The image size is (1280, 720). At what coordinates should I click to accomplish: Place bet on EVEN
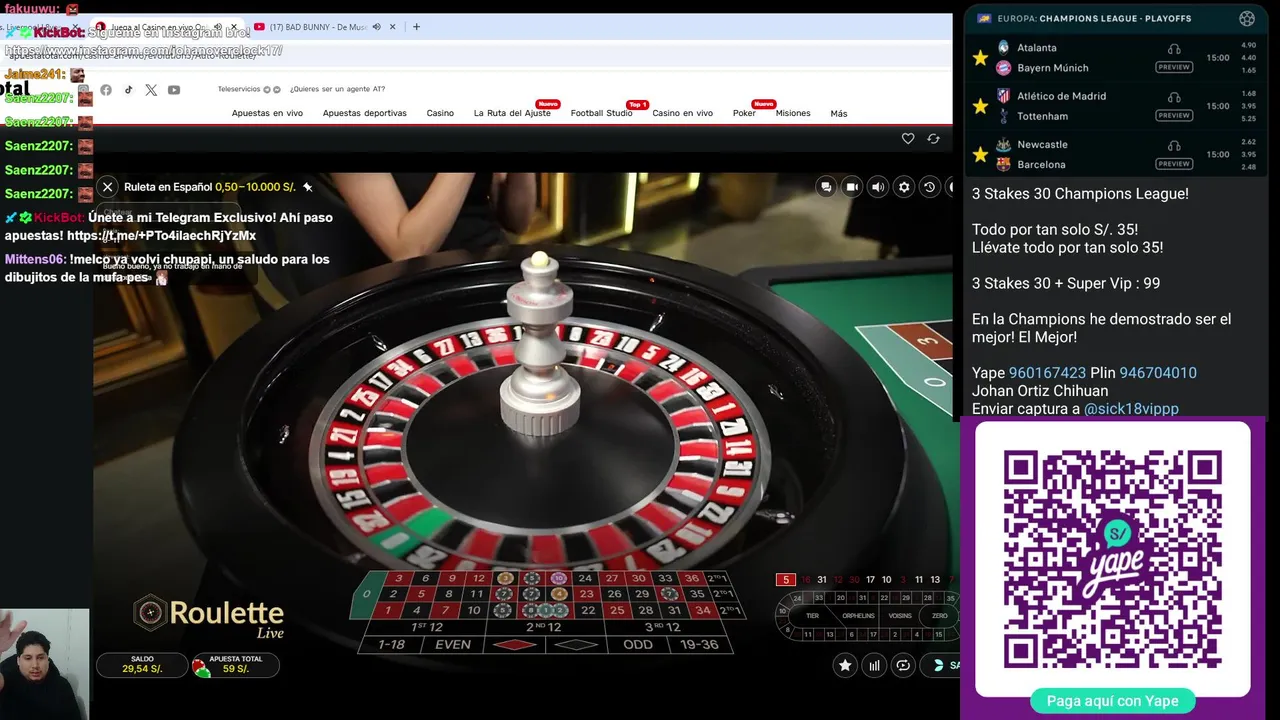coord(453,645)
